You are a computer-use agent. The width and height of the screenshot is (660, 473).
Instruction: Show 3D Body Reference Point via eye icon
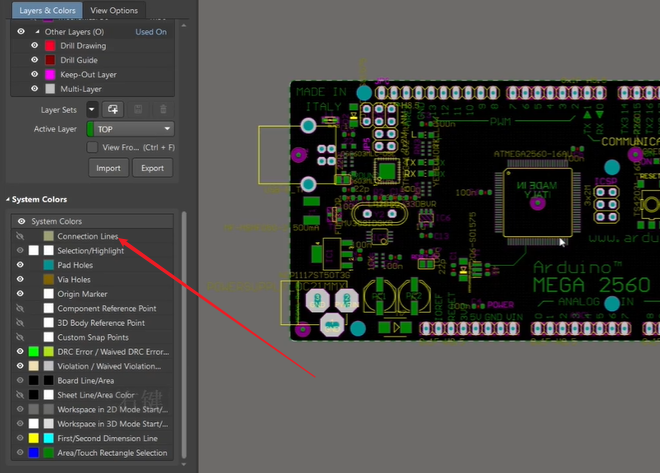[20, 323]
